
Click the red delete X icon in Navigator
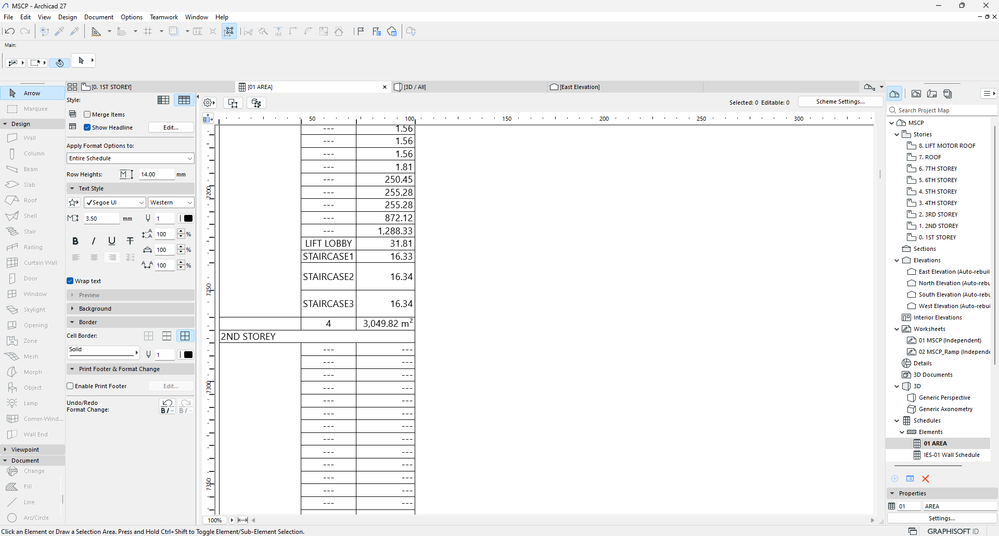coord(926,479)
